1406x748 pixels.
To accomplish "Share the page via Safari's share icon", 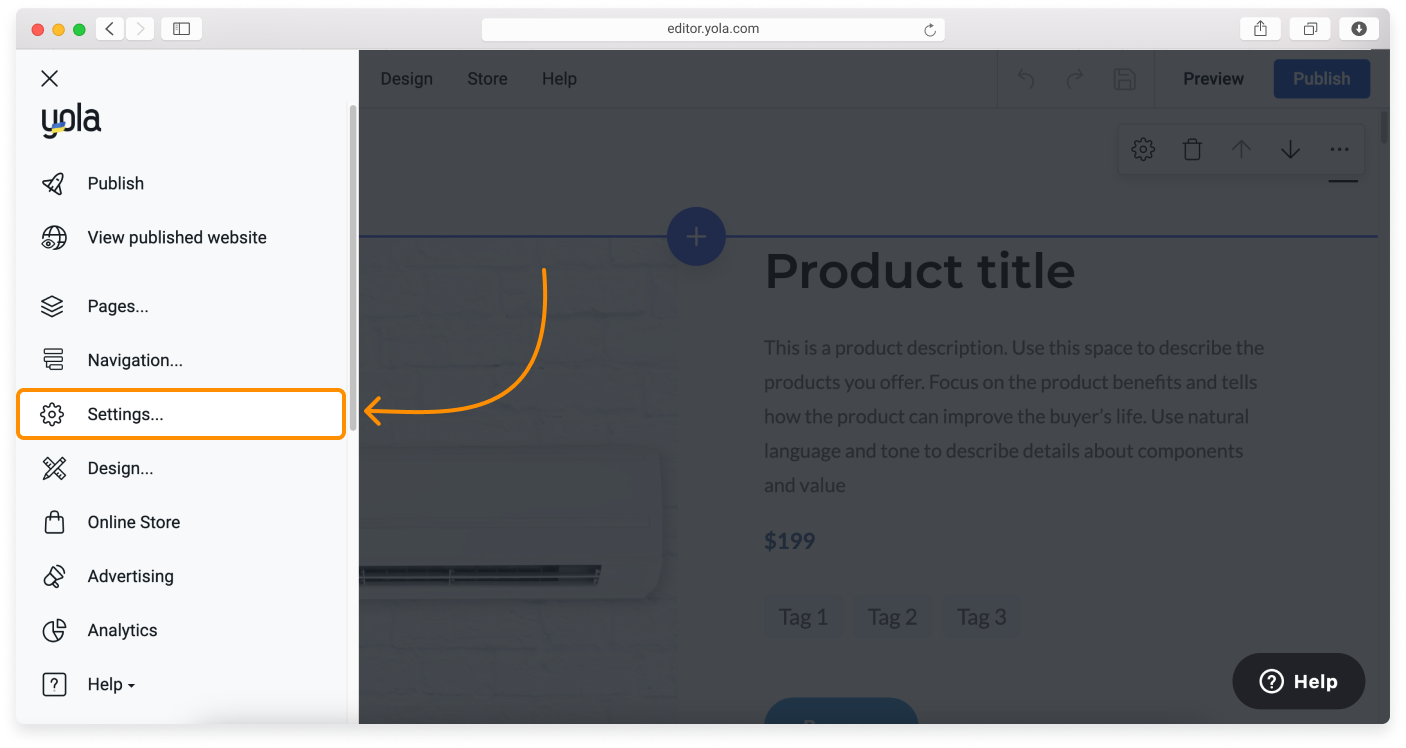I will 1259,28.
